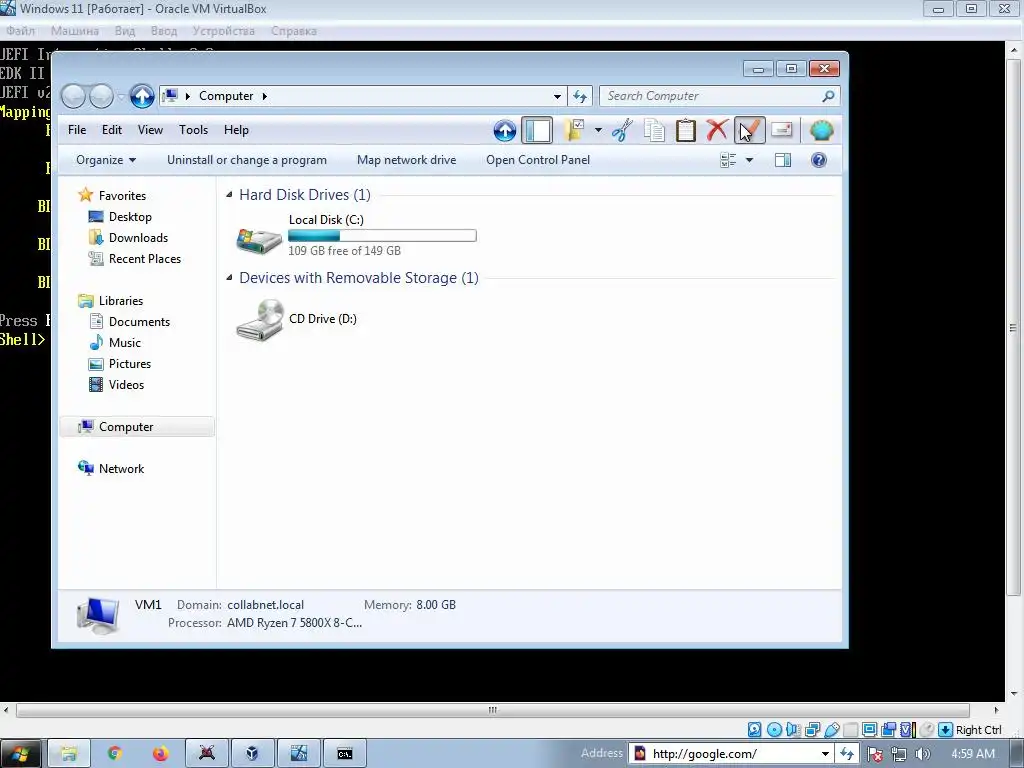The height and width of the screenshot is (768, 1024).
Task: Click Uninstall or change a program
Action: (247, 160)
